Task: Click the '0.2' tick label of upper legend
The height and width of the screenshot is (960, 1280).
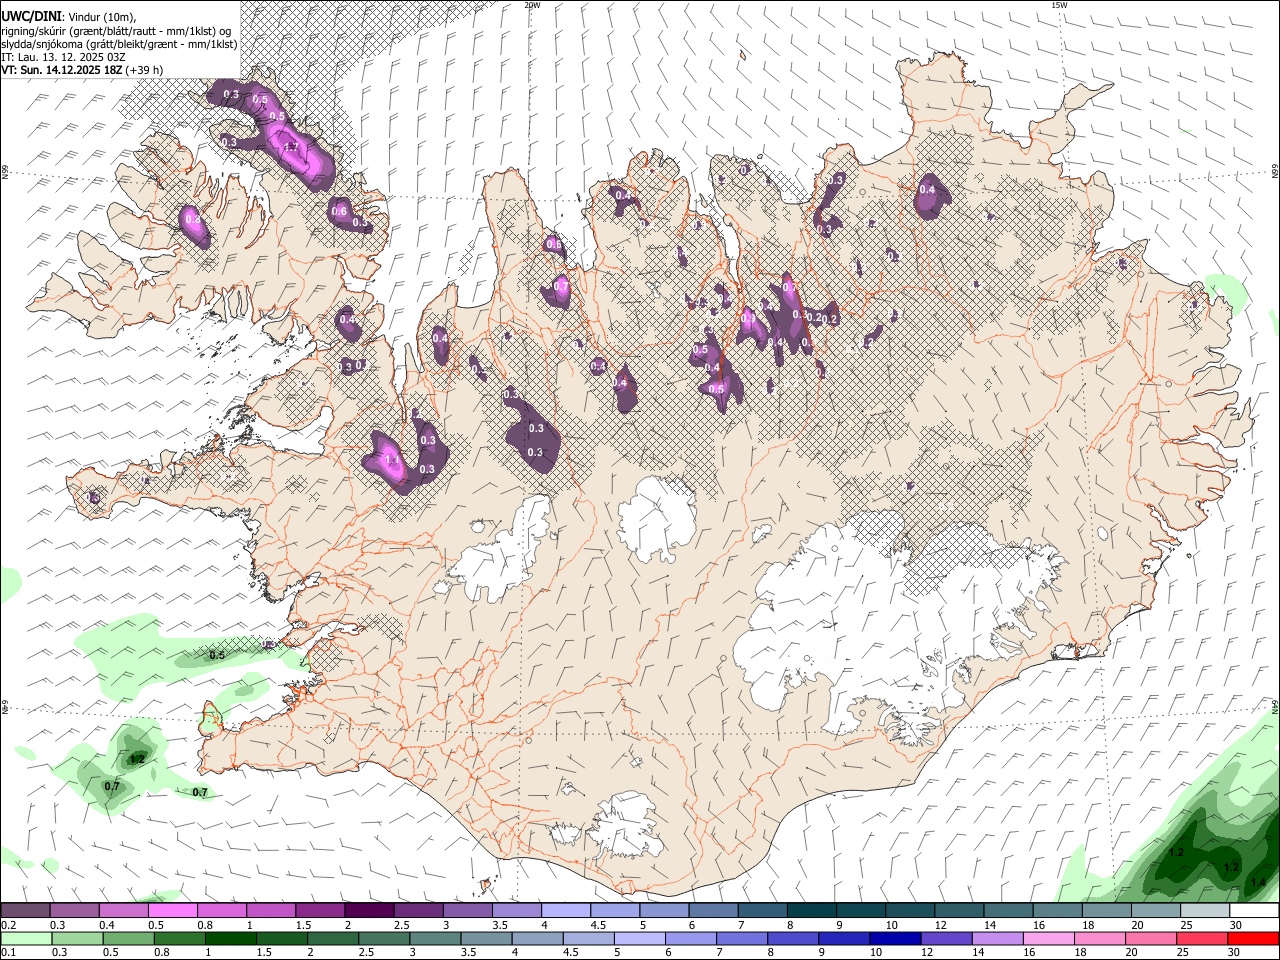Action: point(8,925)
